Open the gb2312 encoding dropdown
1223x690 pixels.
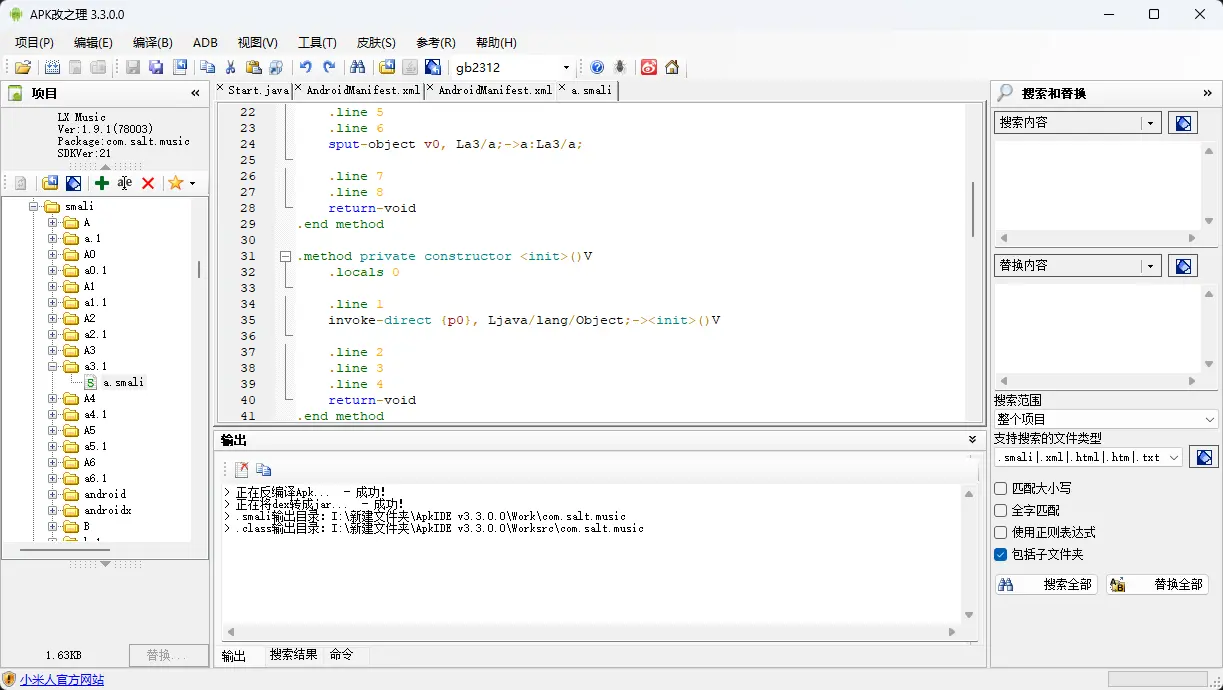pyautogui.click(x=566, y=68)
